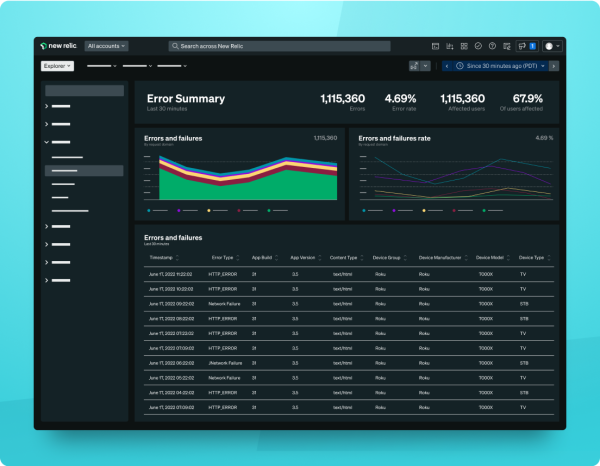The image size is (600, 466).
Task: Open the chart icon in the top bar
Action: pyautogui.click(x=450, y=46)
